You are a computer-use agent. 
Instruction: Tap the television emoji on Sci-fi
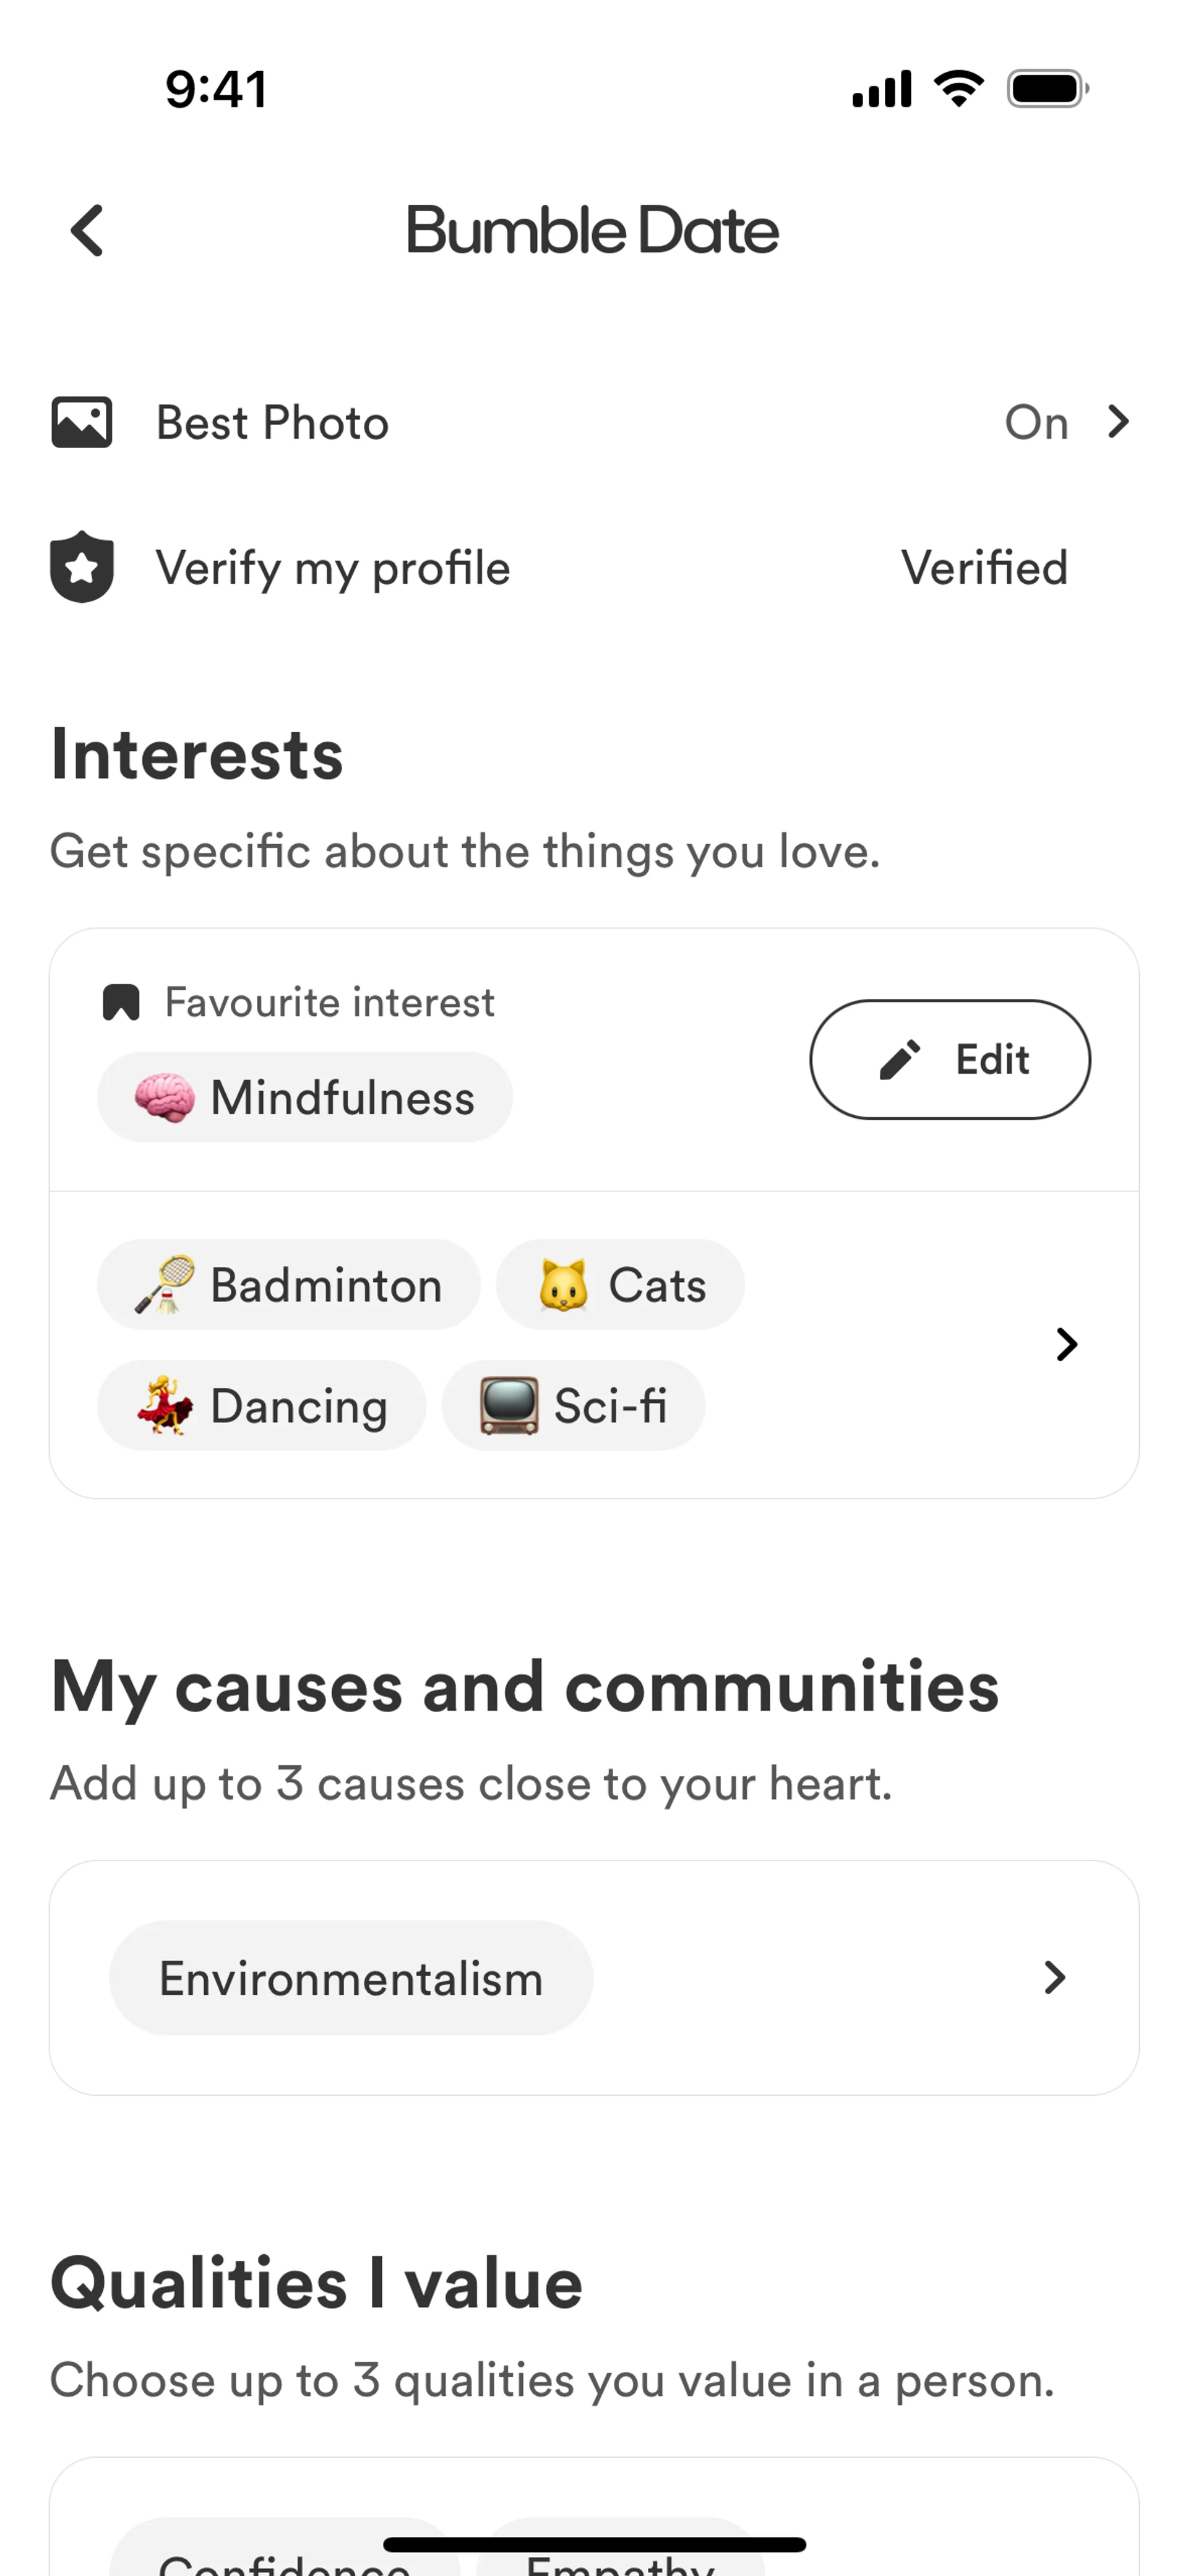tap(509, 1406)
